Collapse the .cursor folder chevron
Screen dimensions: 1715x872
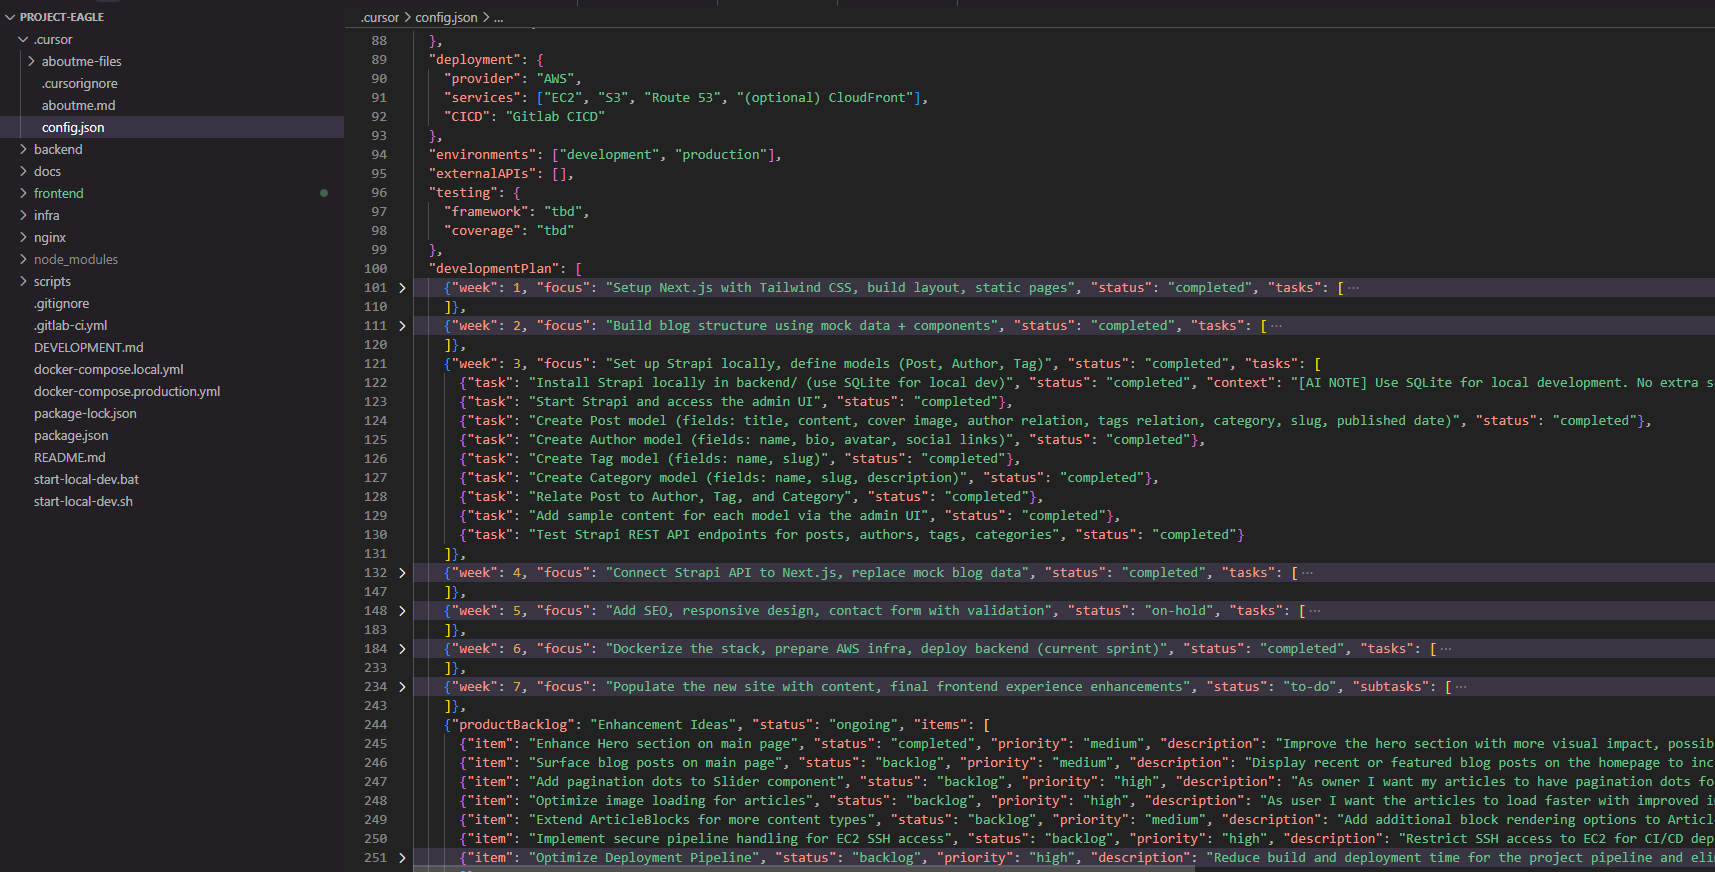tap(23, 40)
